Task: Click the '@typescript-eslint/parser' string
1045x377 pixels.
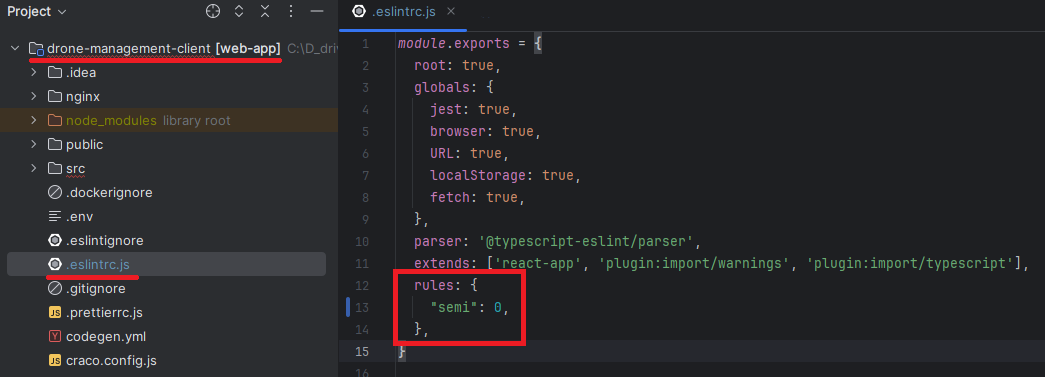Action: tap(586, 241)
